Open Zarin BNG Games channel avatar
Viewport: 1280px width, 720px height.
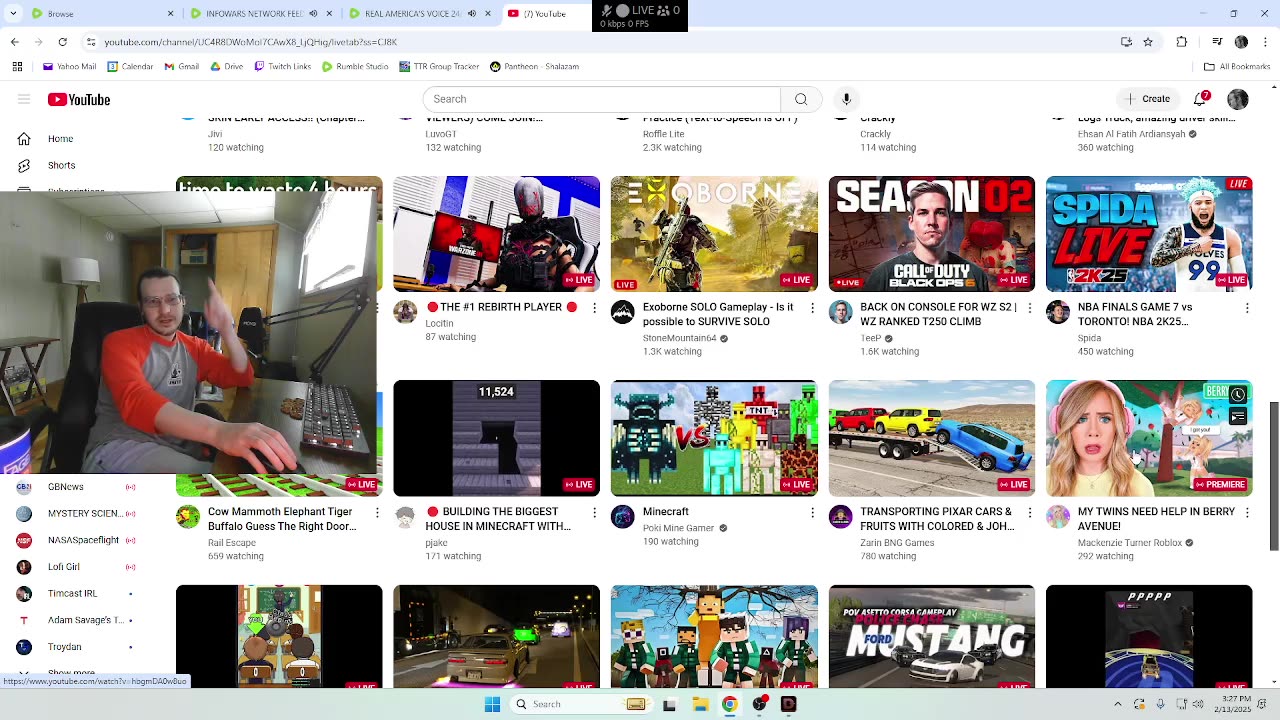pos(840,516)
